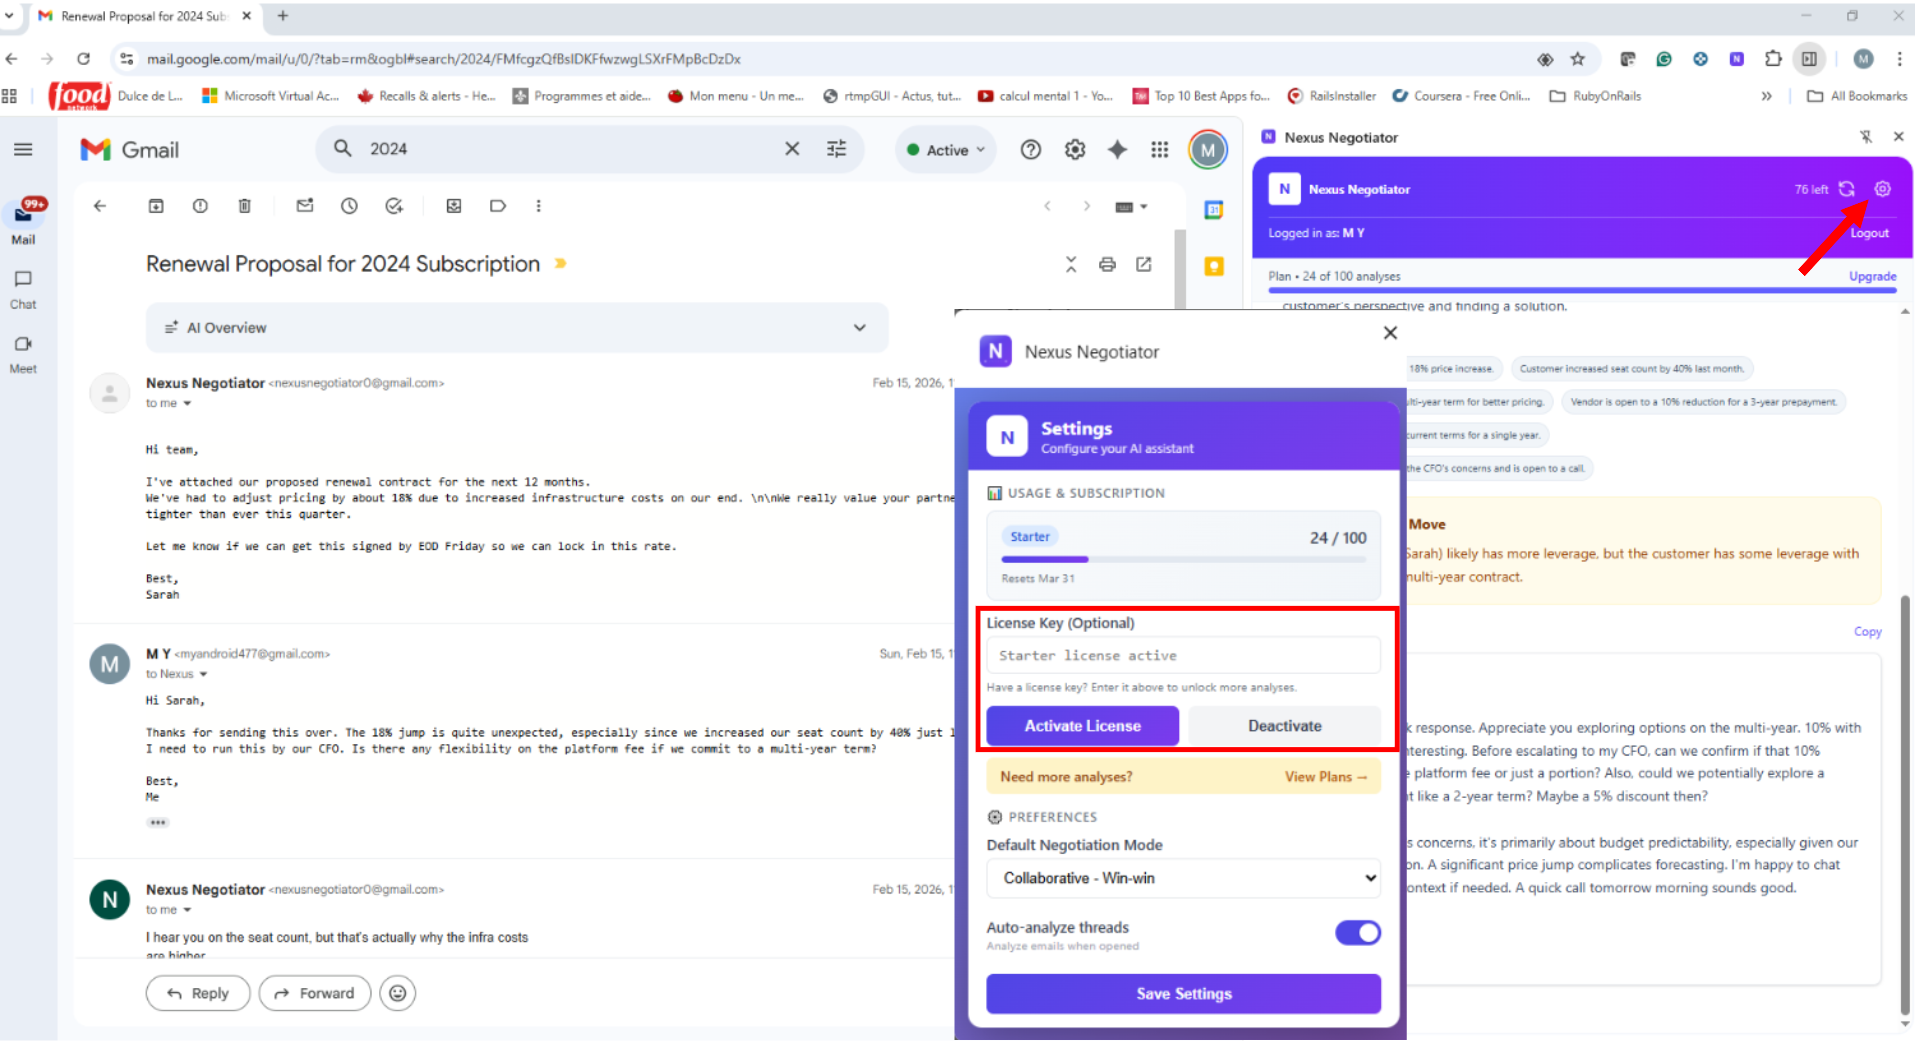Open the Active status dropdown
Viewport: 1915px width, 1062px height.
[x=946, y=150]
